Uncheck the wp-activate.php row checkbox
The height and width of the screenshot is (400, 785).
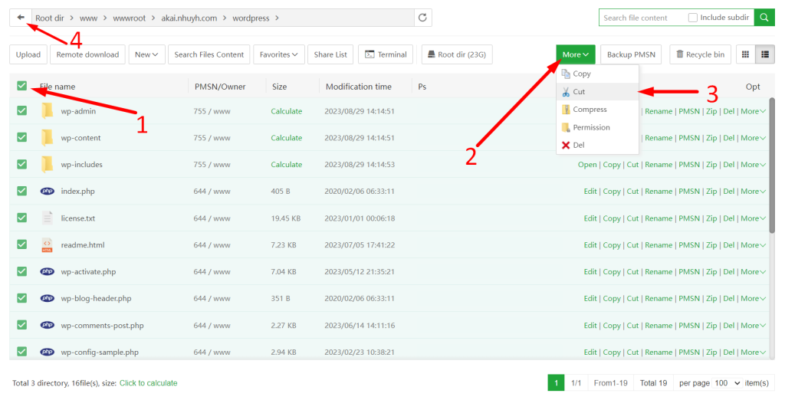[x=22, y=271]
